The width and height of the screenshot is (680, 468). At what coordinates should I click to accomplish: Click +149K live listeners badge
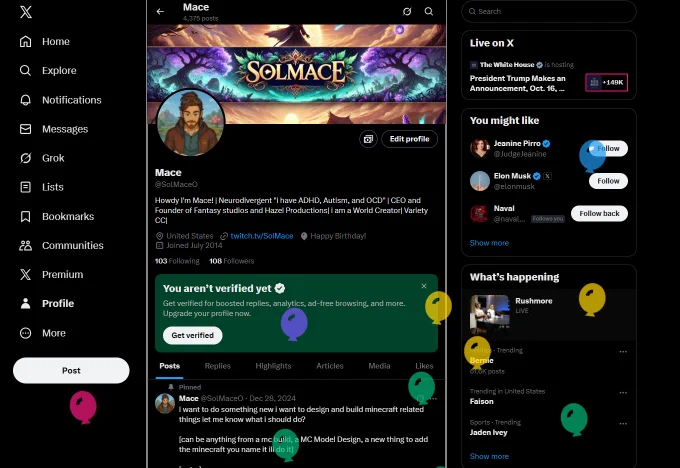(606, 82)
